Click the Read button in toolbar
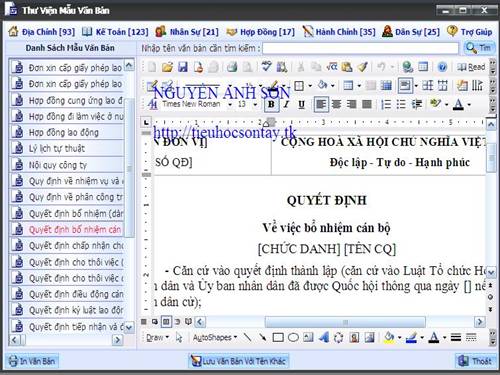Screen dimensions: 500x375 [x=471, y=67]
